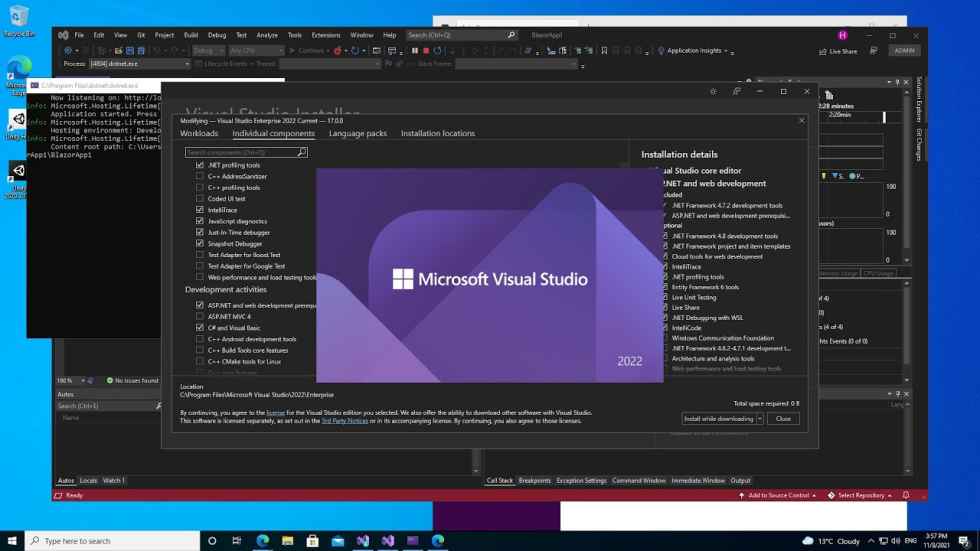Switch to the Language packs tab
The width and height of the screenshot is (980, 551).
click(358, 133)
